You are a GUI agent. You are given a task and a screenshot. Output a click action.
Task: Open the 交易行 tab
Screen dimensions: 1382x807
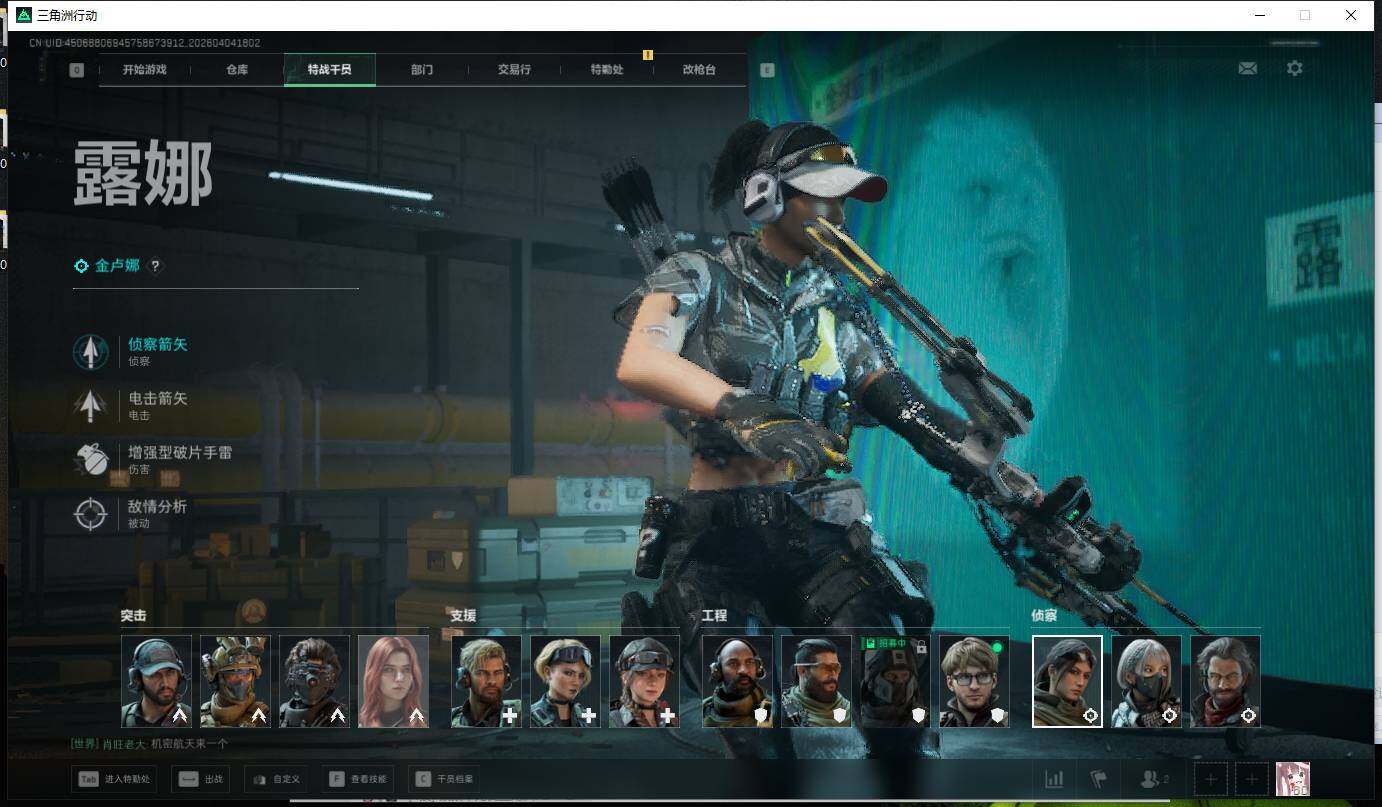pyautogui.click(x=514, y=70)
